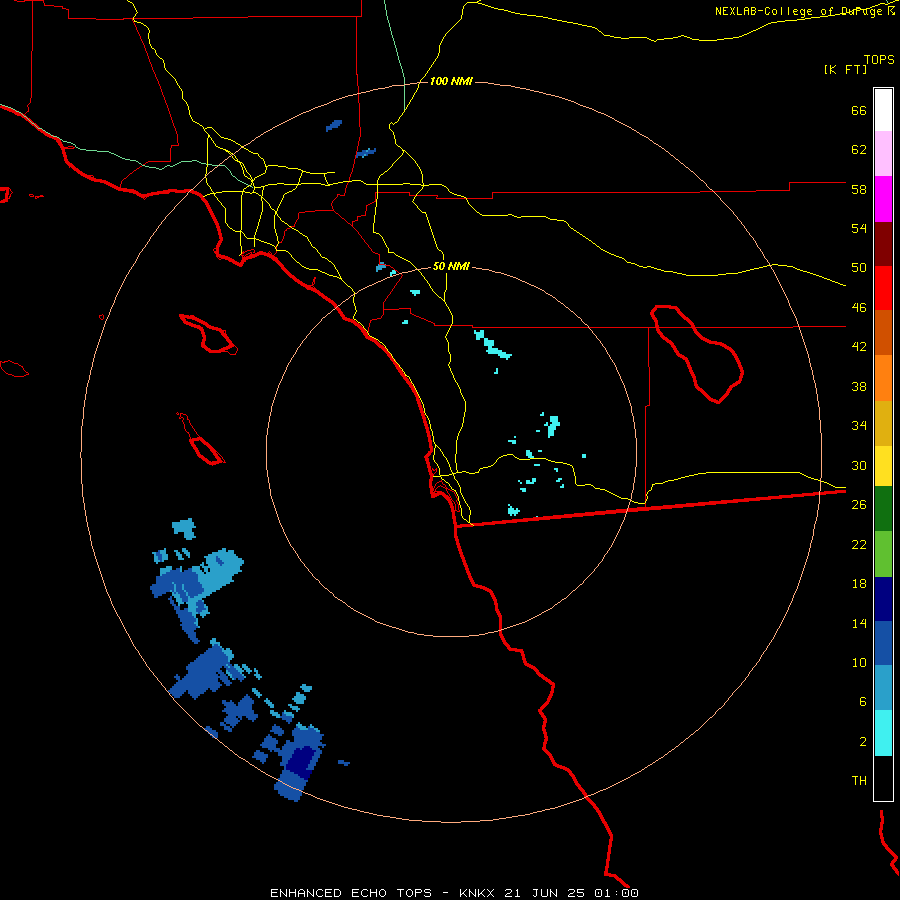Click the "50 NMI" range ring label
This screenshot has height=900, width=900.
451,266
